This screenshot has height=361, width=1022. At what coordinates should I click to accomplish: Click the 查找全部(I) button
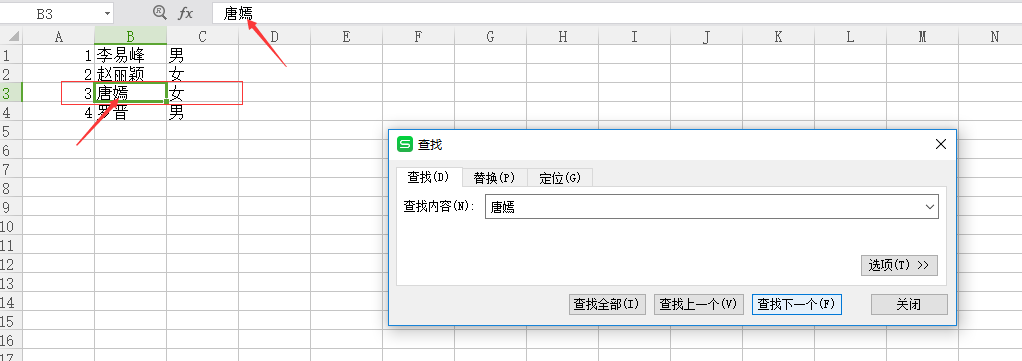[x=607, y=304]
